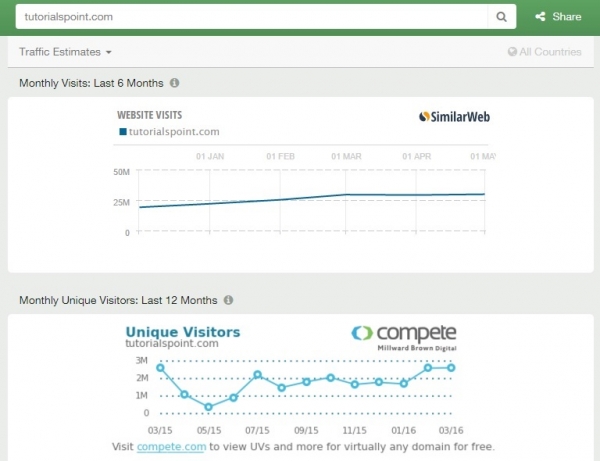Click the magnifier search icon
The height and width of the screenshot is (461, 600).
tap(501, 17)
